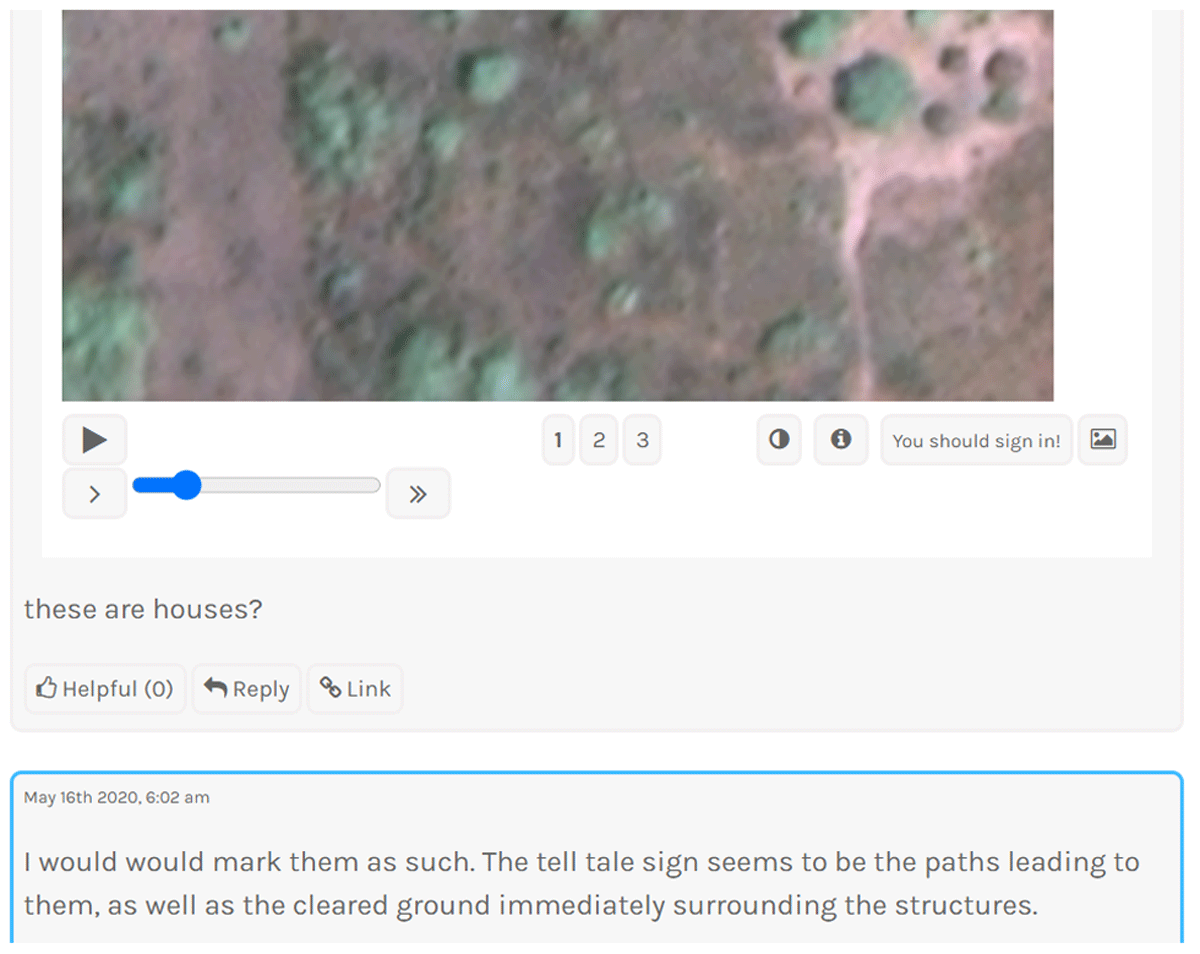Image resolution: width=1200 pixels, height=954 pixels.
Task: Play the image sequence animation
Action: click(95, 440)
